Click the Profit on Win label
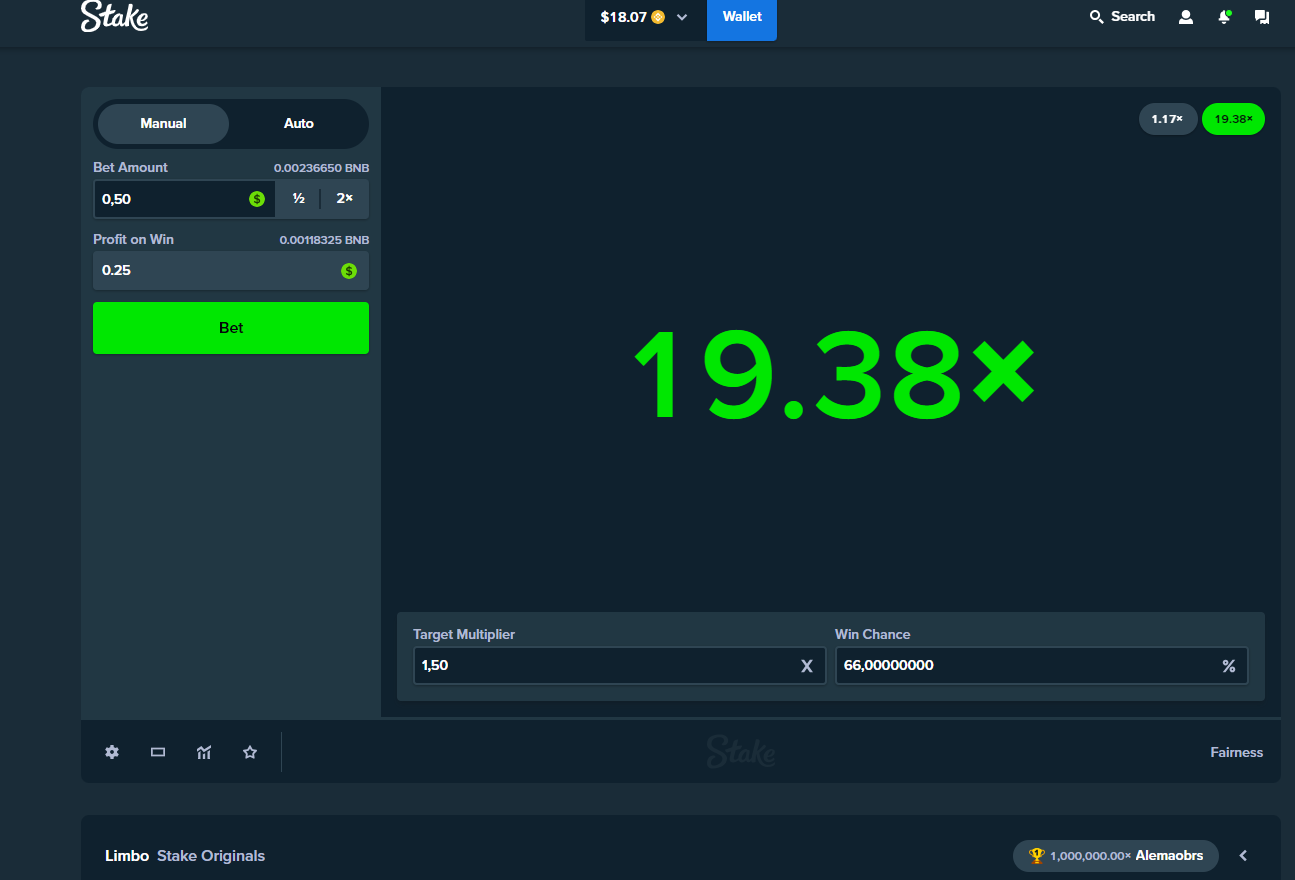The width and height of the screenshot is (1295, 880). tap(134, 240)
